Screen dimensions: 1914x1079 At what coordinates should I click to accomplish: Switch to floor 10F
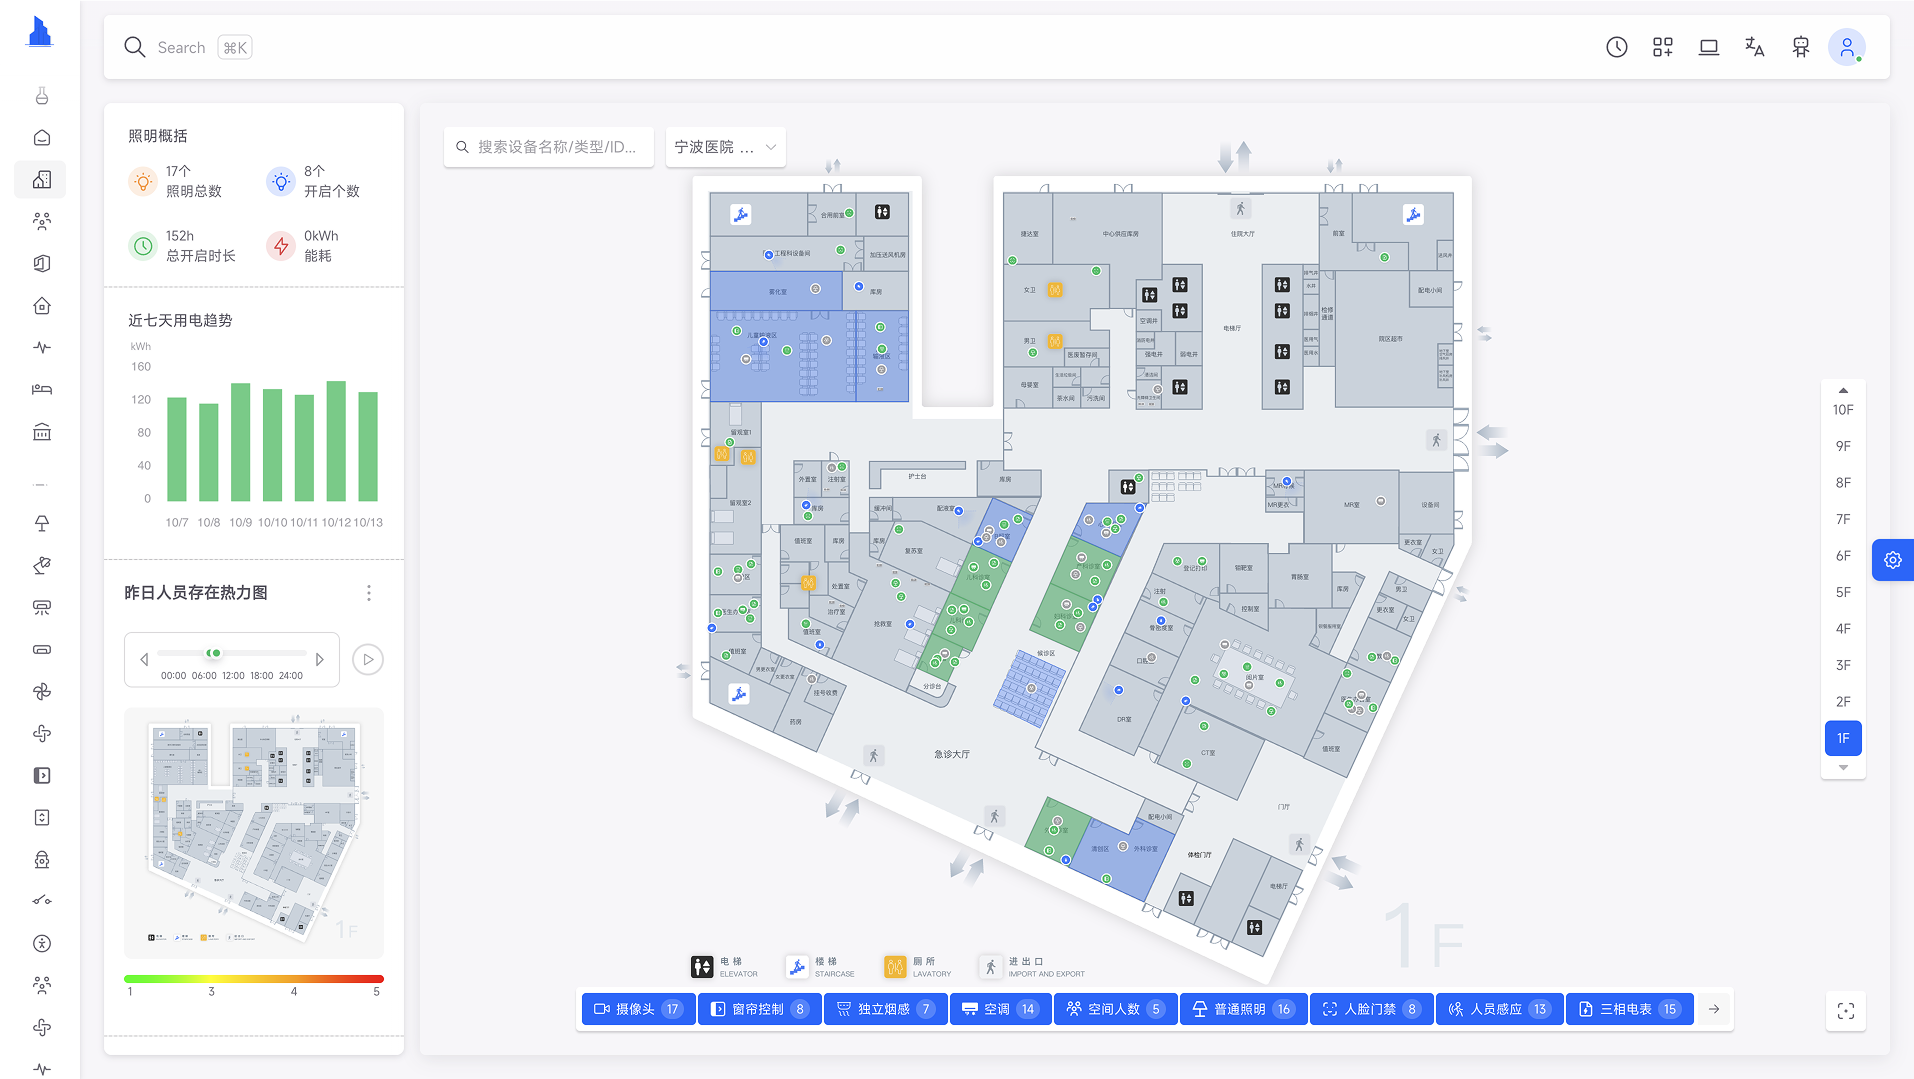[1842, 410]
